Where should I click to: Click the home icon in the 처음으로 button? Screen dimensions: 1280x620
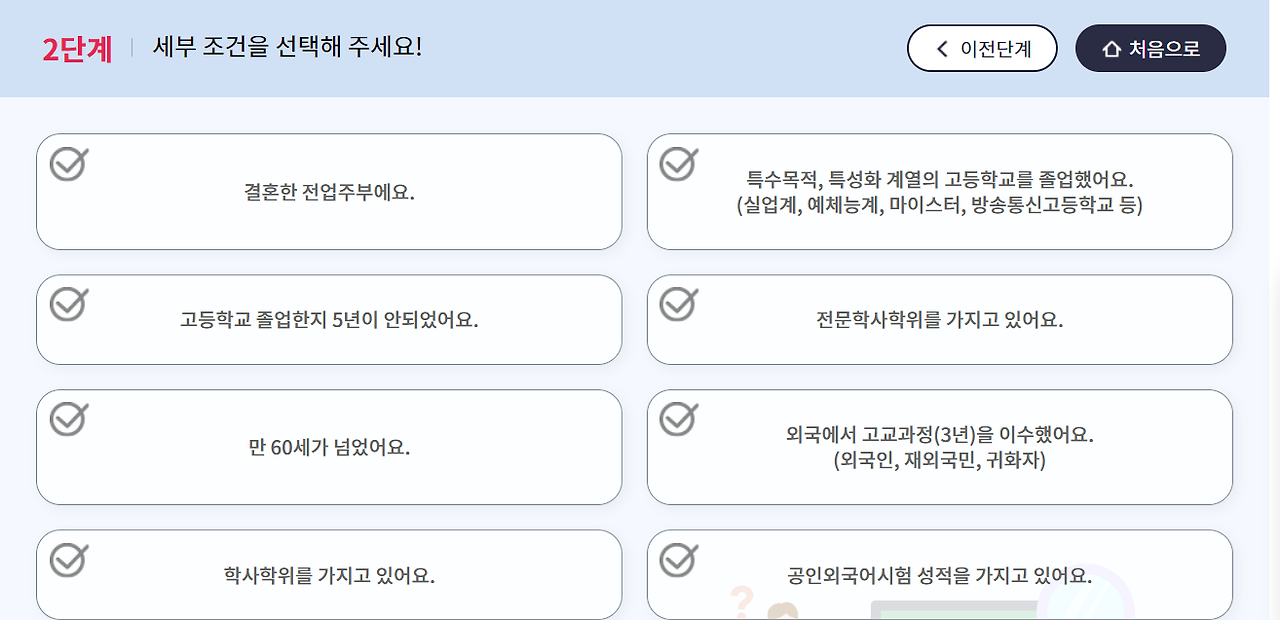click(x=1113, y=48)
